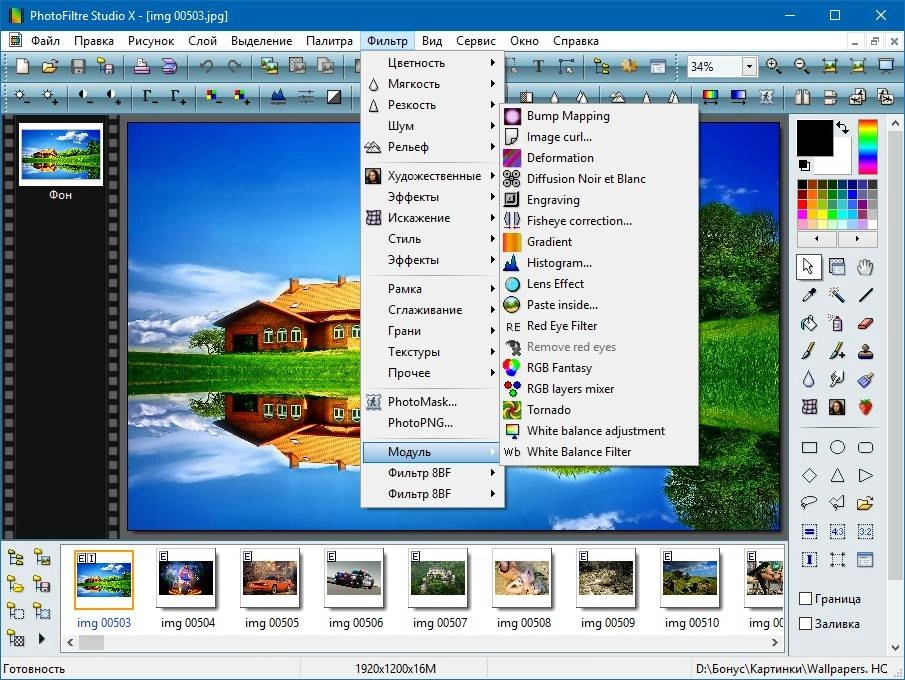
Task: Choose Bump Mapping from plugin submenu
Action: (600, 116)
